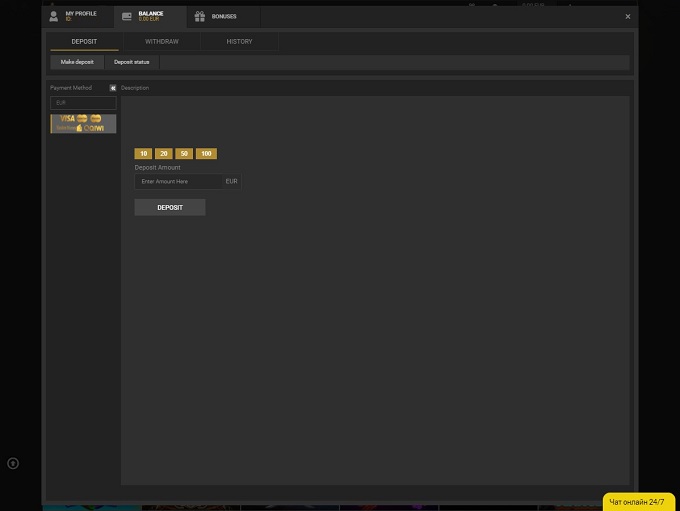Switch to the Withdraw tab

point(161,42)
